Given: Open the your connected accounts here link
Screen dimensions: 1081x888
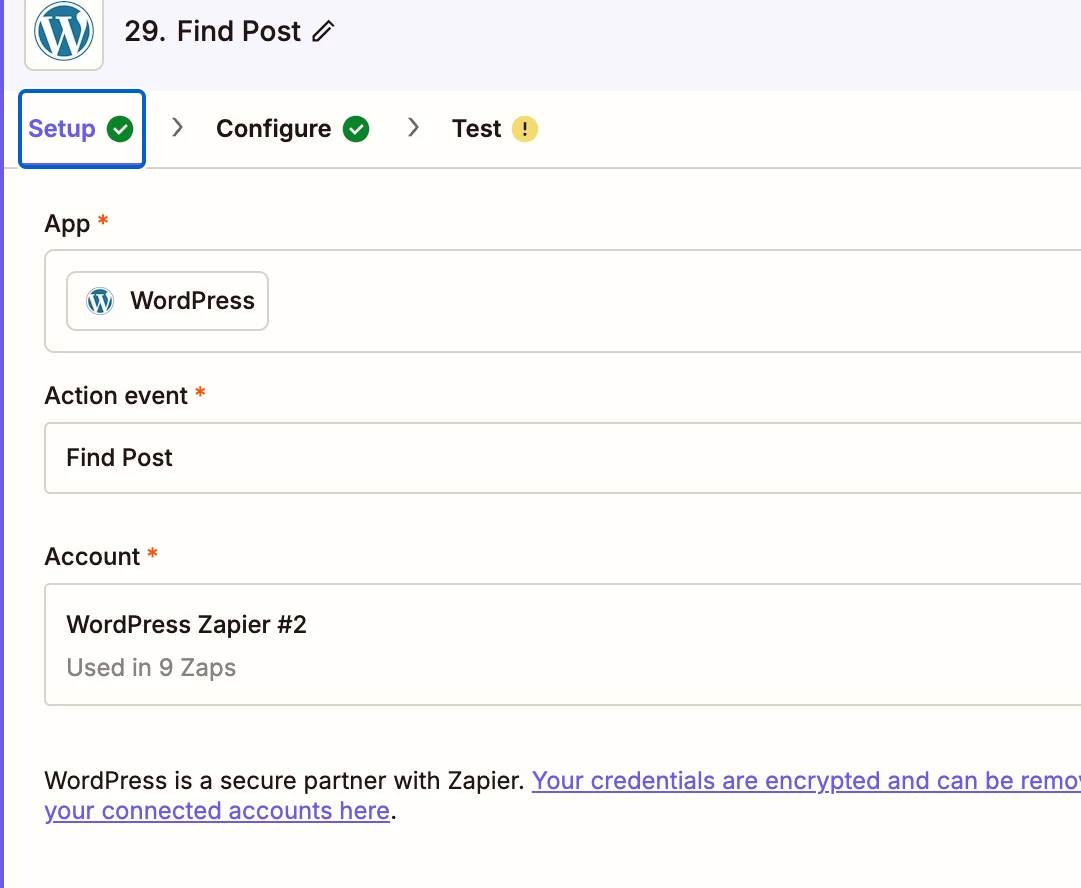Looking at the screenshot, I should [217, 811].
